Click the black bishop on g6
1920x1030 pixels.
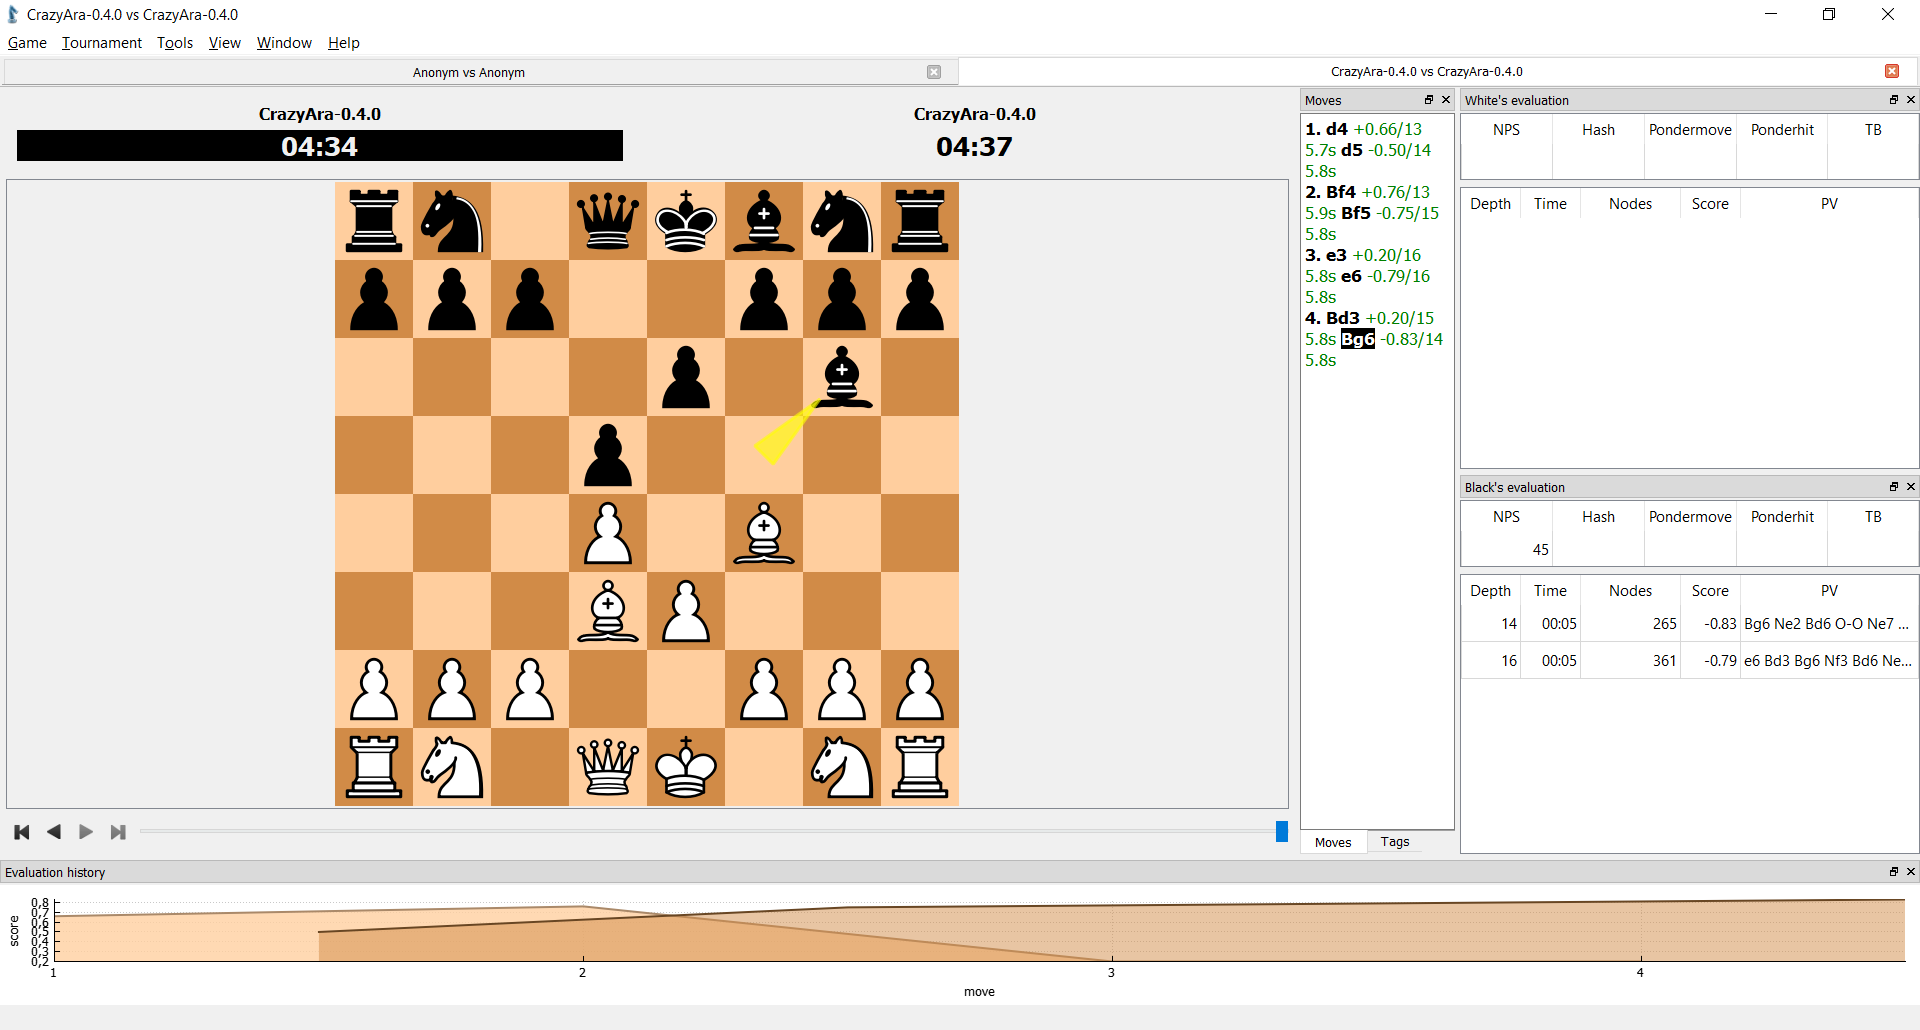pos(842,377)
